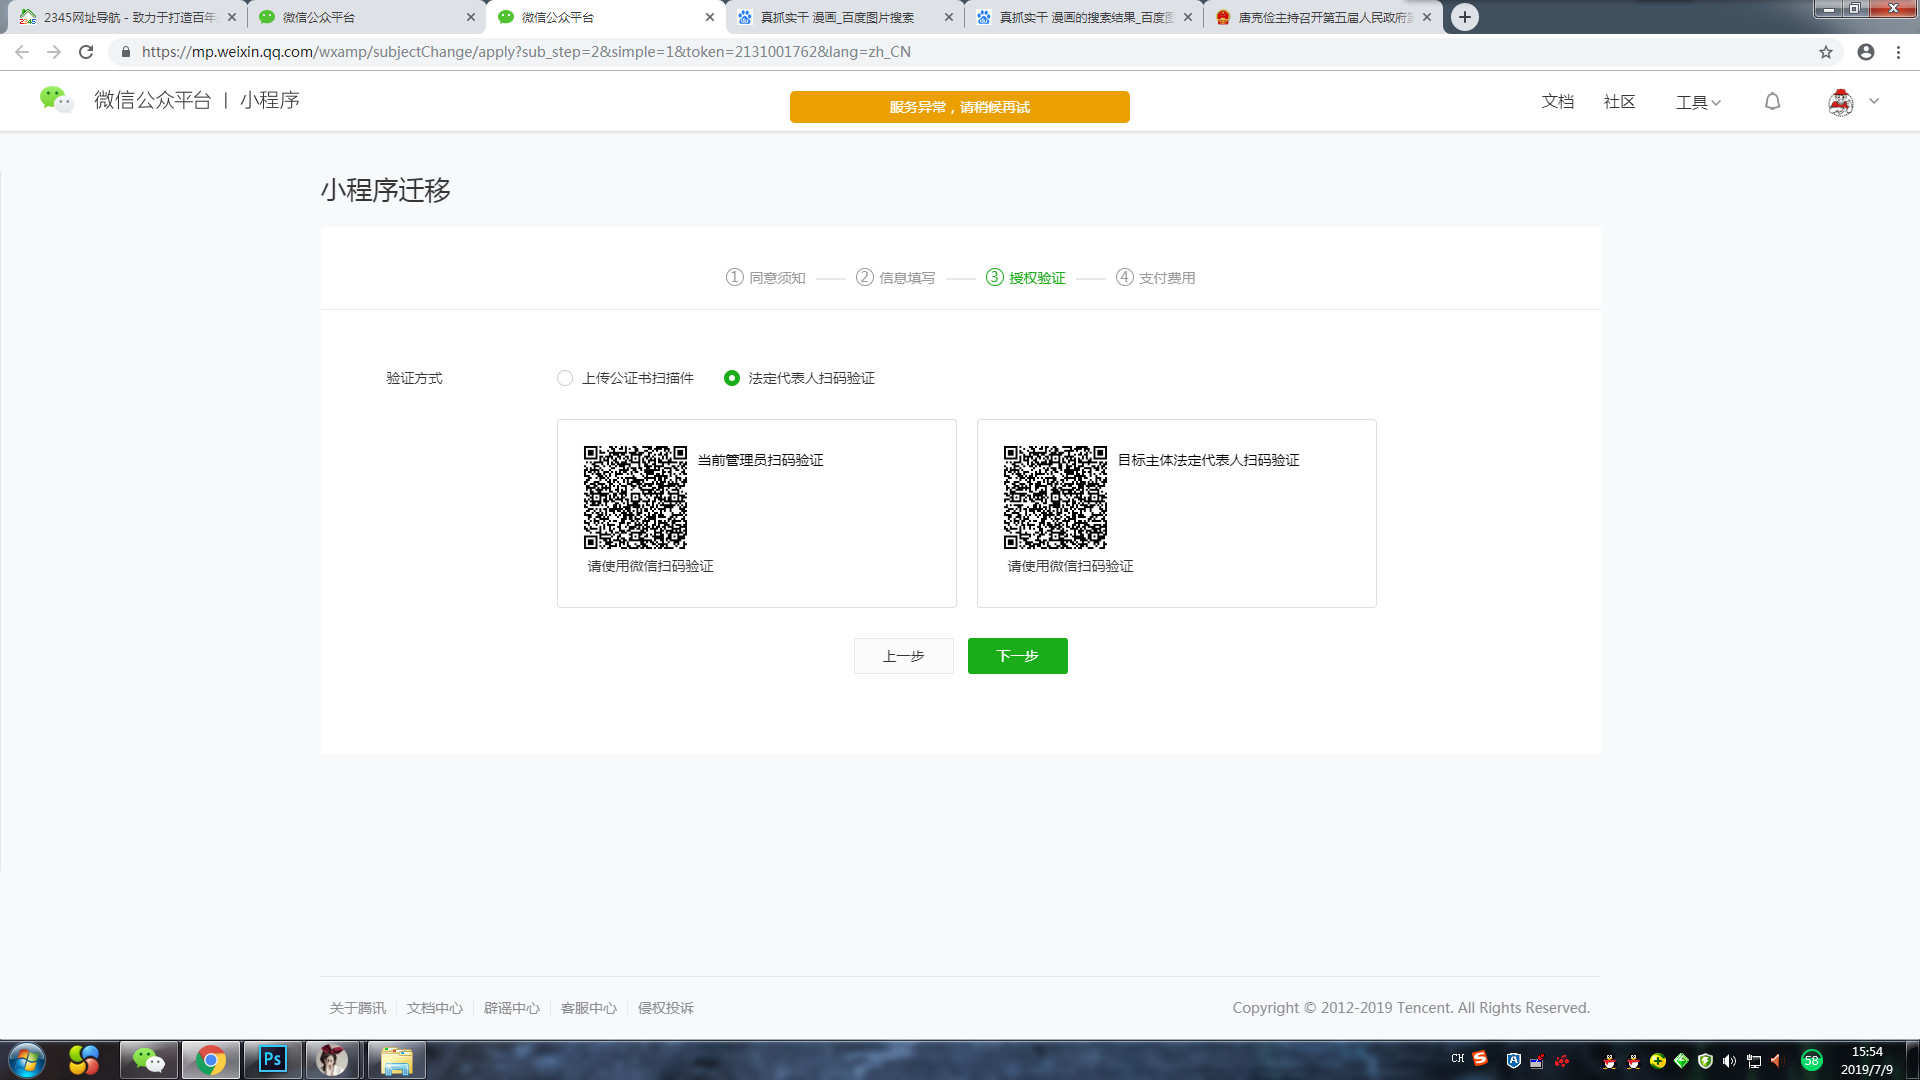Open Chrome profile icon
Viewport: 1920px width, 1080px height.
(x=1866, y=52)
